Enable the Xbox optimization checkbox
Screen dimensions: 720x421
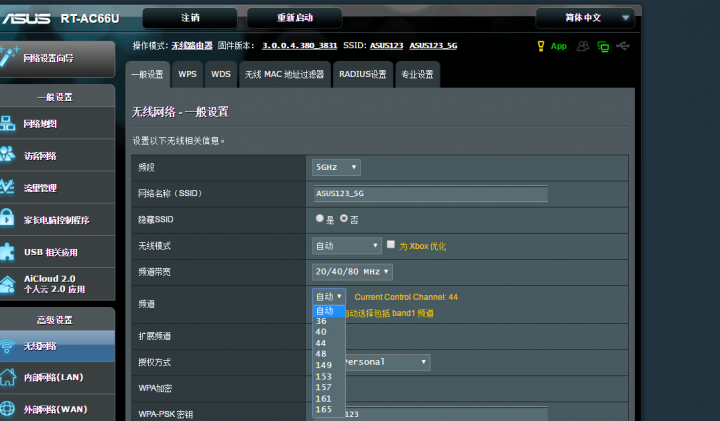coord(391,245)
